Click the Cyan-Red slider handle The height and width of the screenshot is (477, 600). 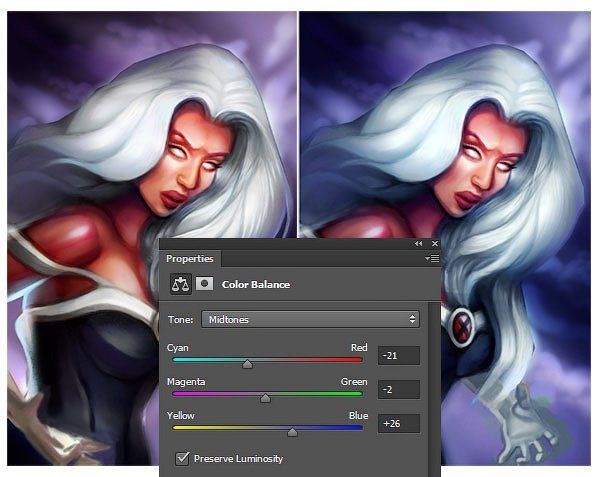click(x=247, y=365)
